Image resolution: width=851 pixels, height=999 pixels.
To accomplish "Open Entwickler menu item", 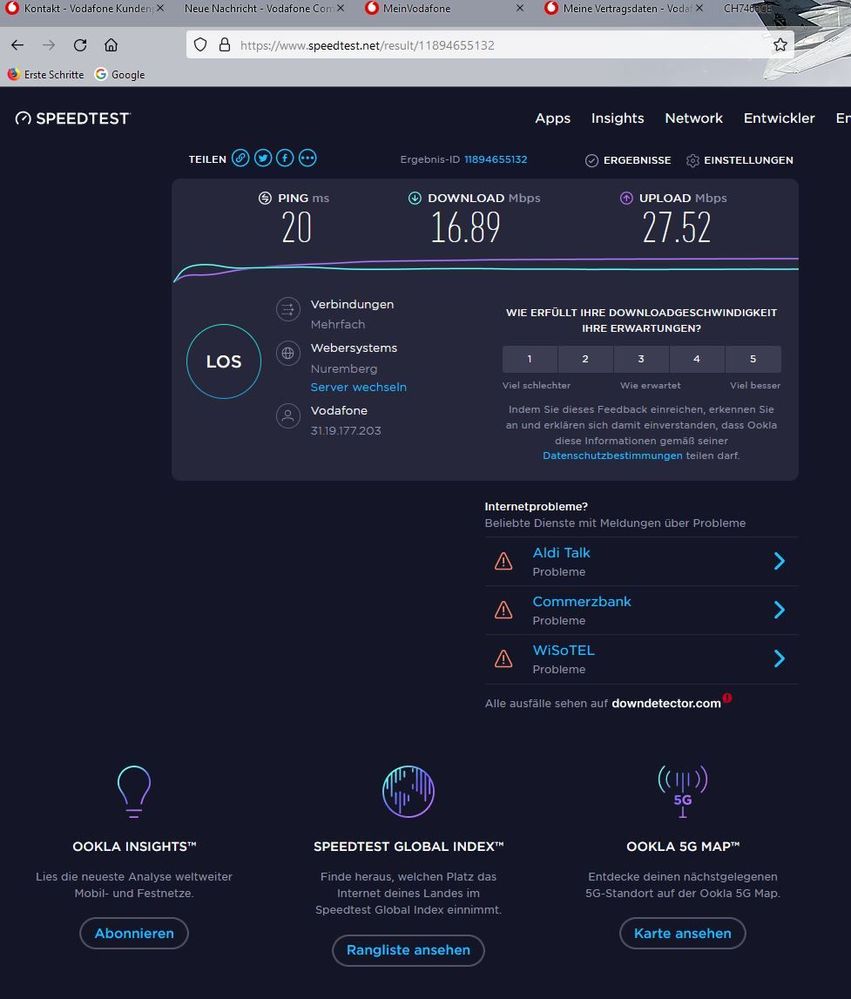I will 779,119.
